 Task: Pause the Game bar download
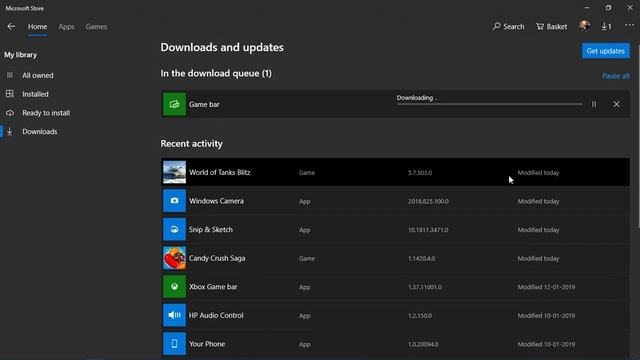click(594, 104)
